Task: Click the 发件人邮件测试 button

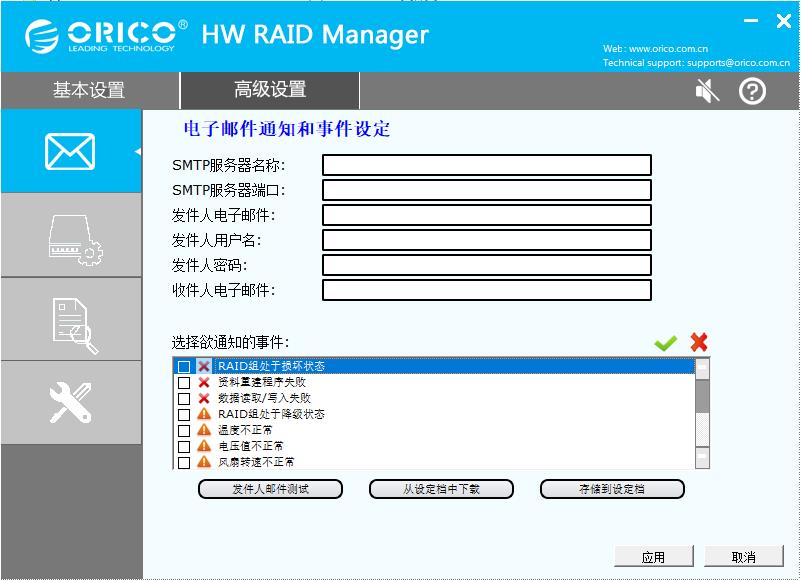Action: click(x=270, y=489)
